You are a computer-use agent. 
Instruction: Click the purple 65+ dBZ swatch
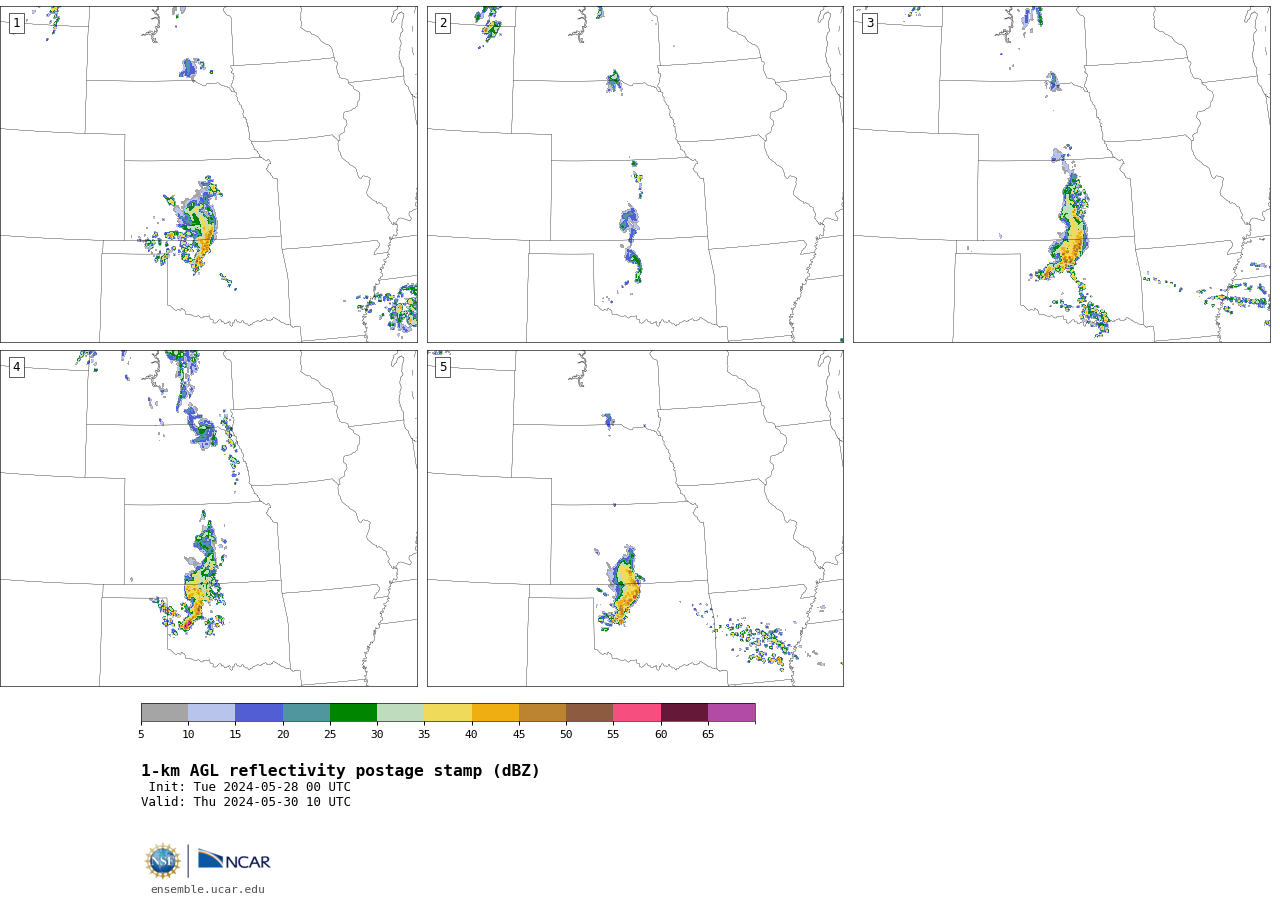[731, 713]
